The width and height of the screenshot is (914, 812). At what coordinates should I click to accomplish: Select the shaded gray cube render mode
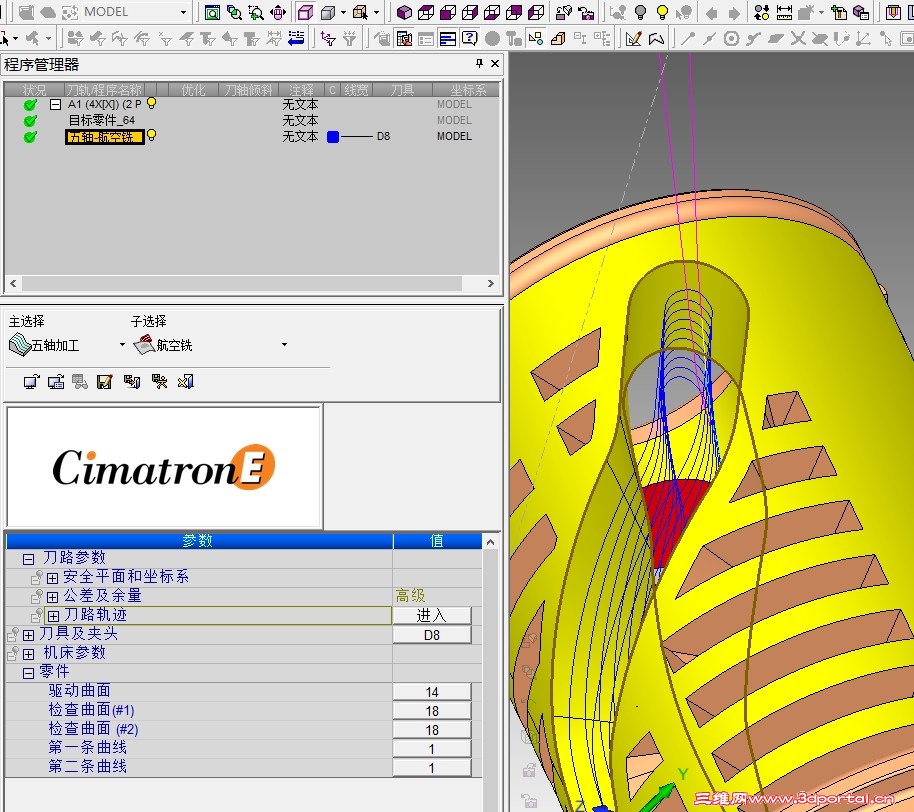click(328, 12)
